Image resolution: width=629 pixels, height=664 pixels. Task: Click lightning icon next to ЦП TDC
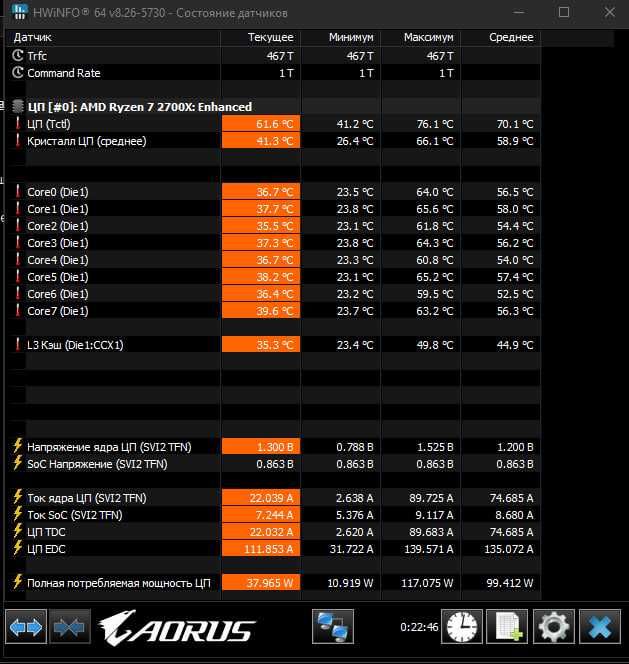coord(17,531)
